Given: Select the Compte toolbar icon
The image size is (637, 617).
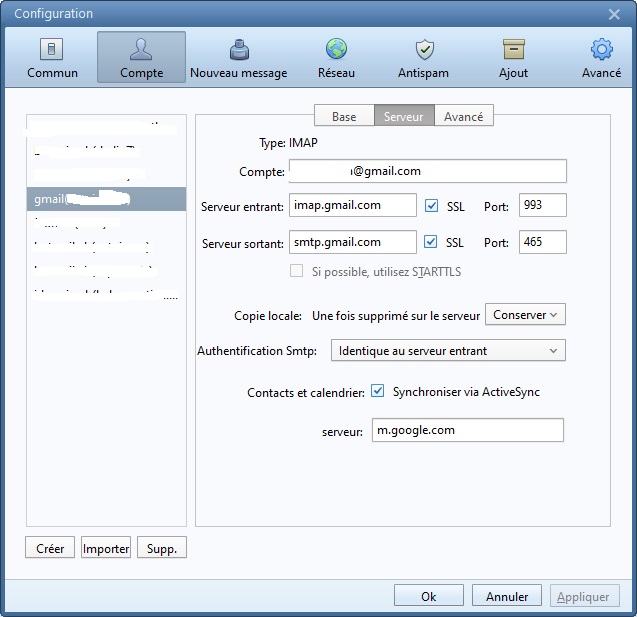Looking at the screenshot, I should [x=141, y=58].
